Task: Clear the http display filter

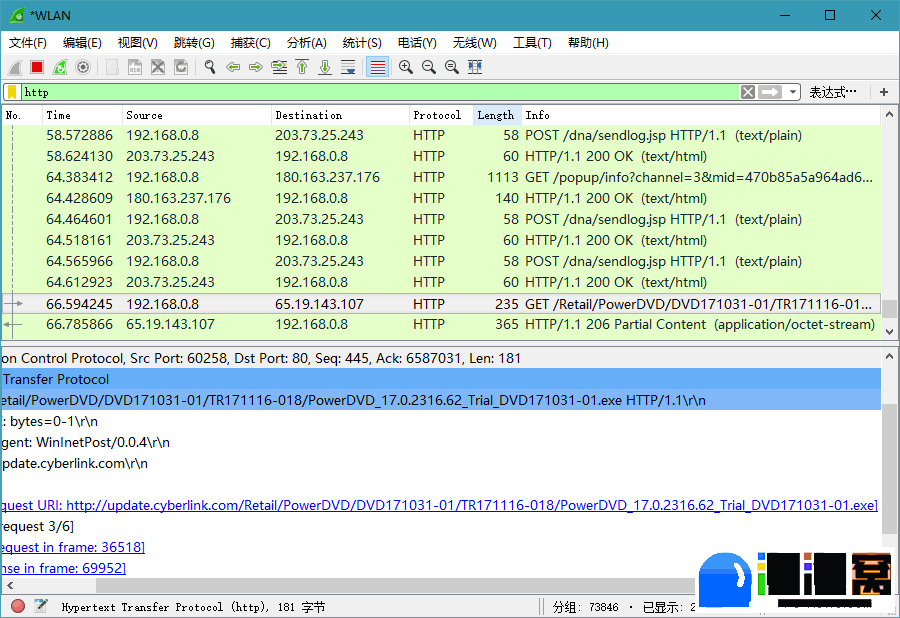Action: pyautogui.click(x=747, y=92)
